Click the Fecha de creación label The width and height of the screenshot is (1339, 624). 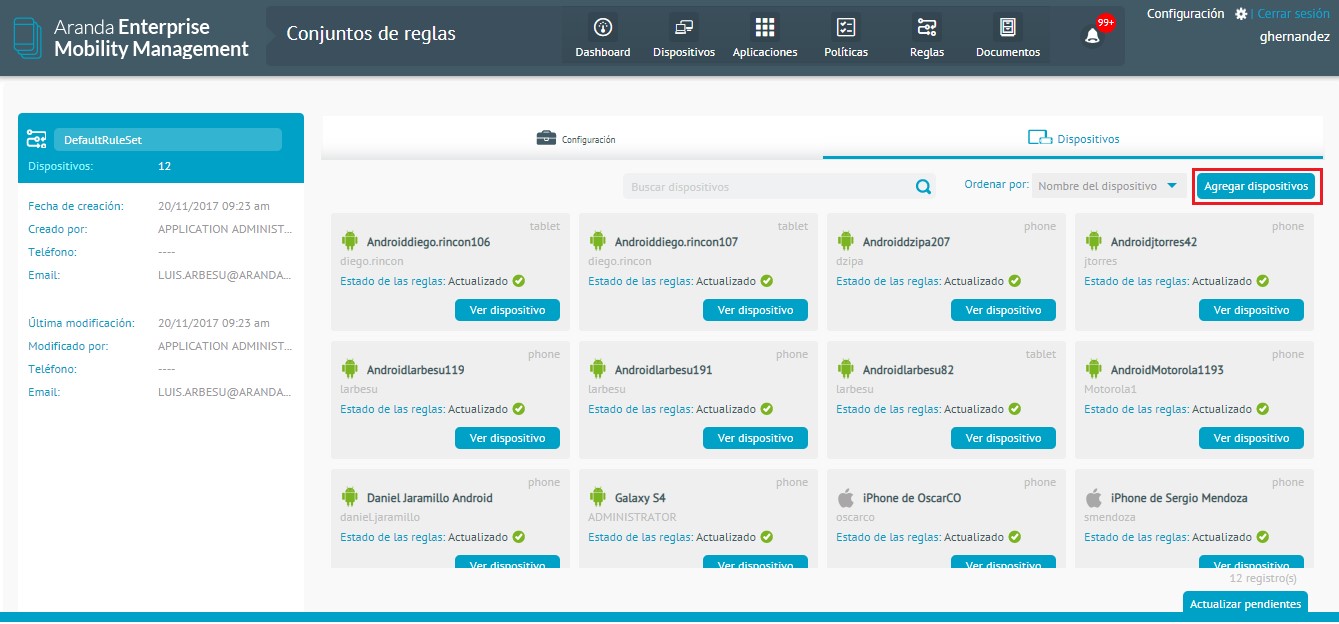pos(76,206)
